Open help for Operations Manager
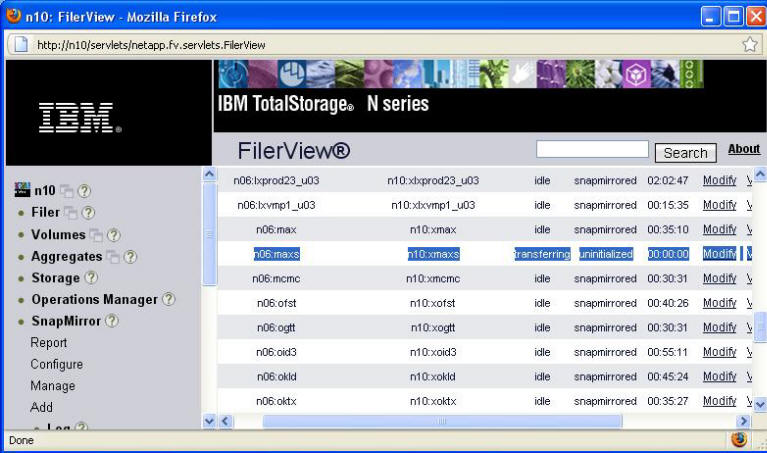 [168, 299]
